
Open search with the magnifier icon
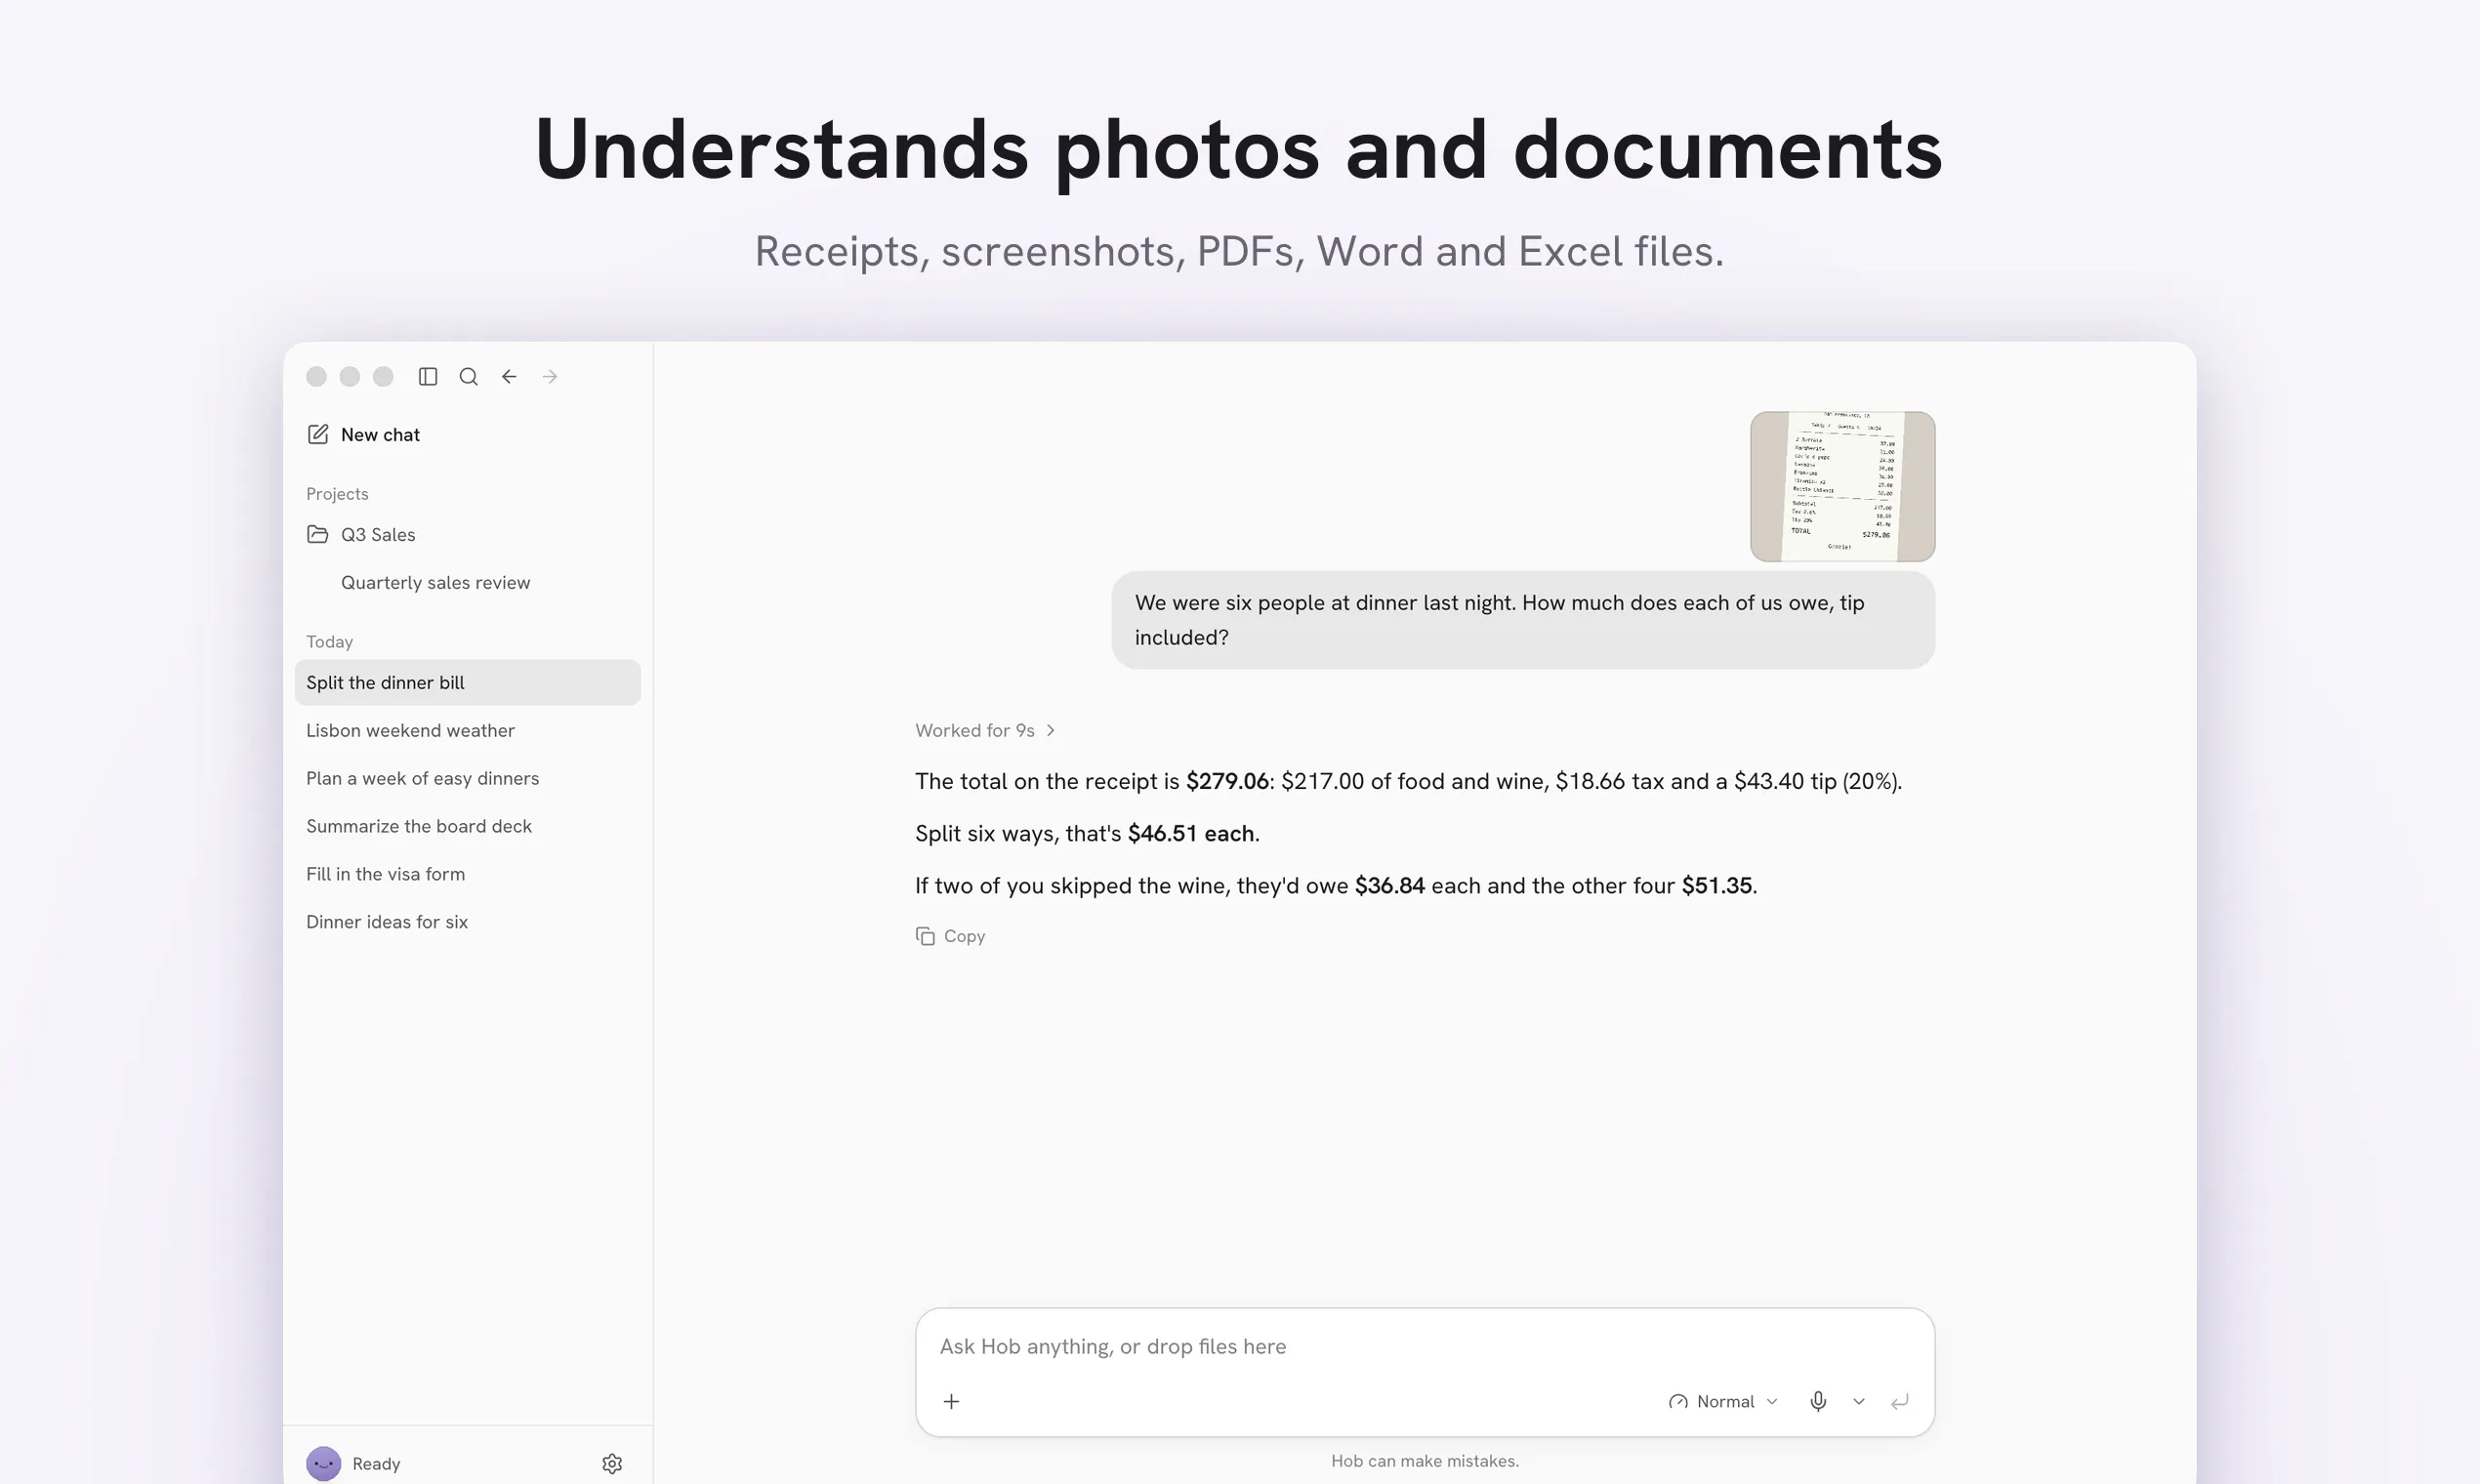(x=468, y=377)
